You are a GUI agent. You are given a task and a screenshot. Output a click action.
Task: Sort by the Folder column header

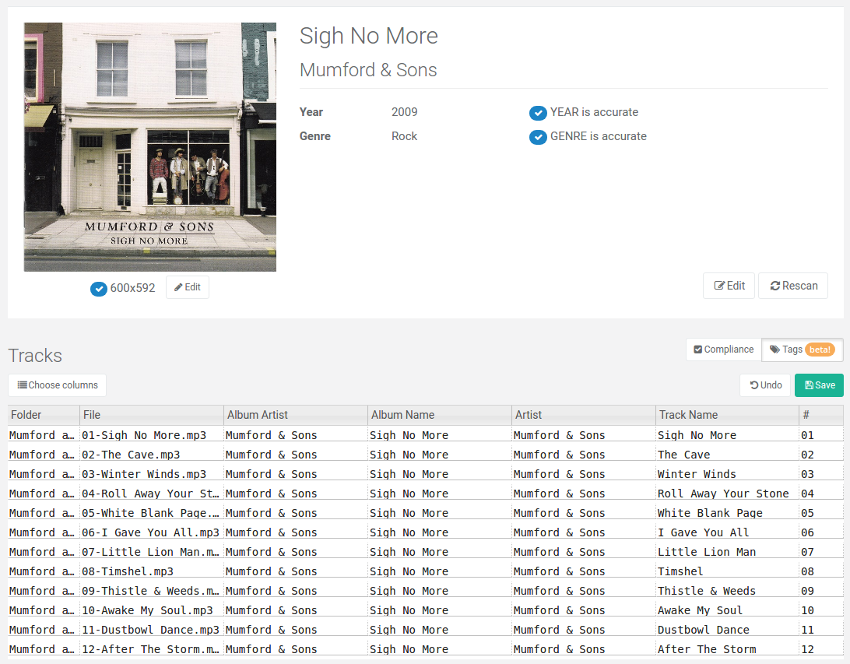click(44, 415)
